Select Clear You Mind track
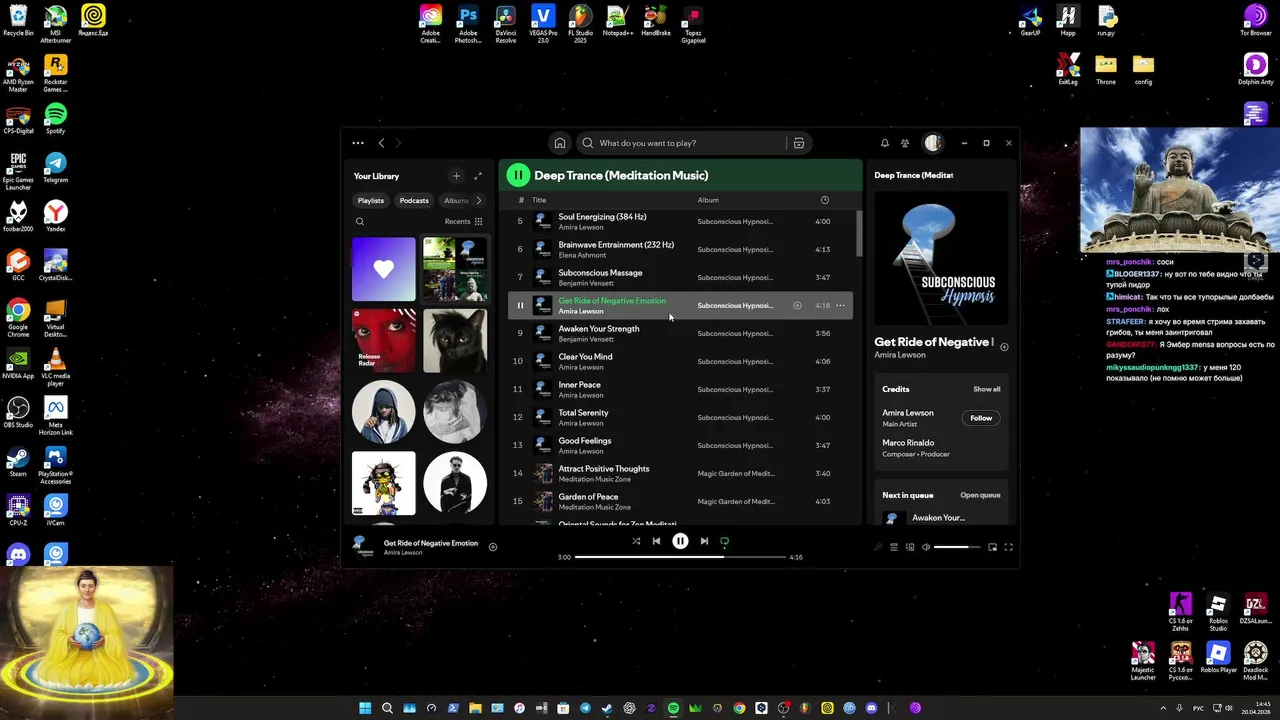The image size is (1280, 720). (x=680, y=361)
